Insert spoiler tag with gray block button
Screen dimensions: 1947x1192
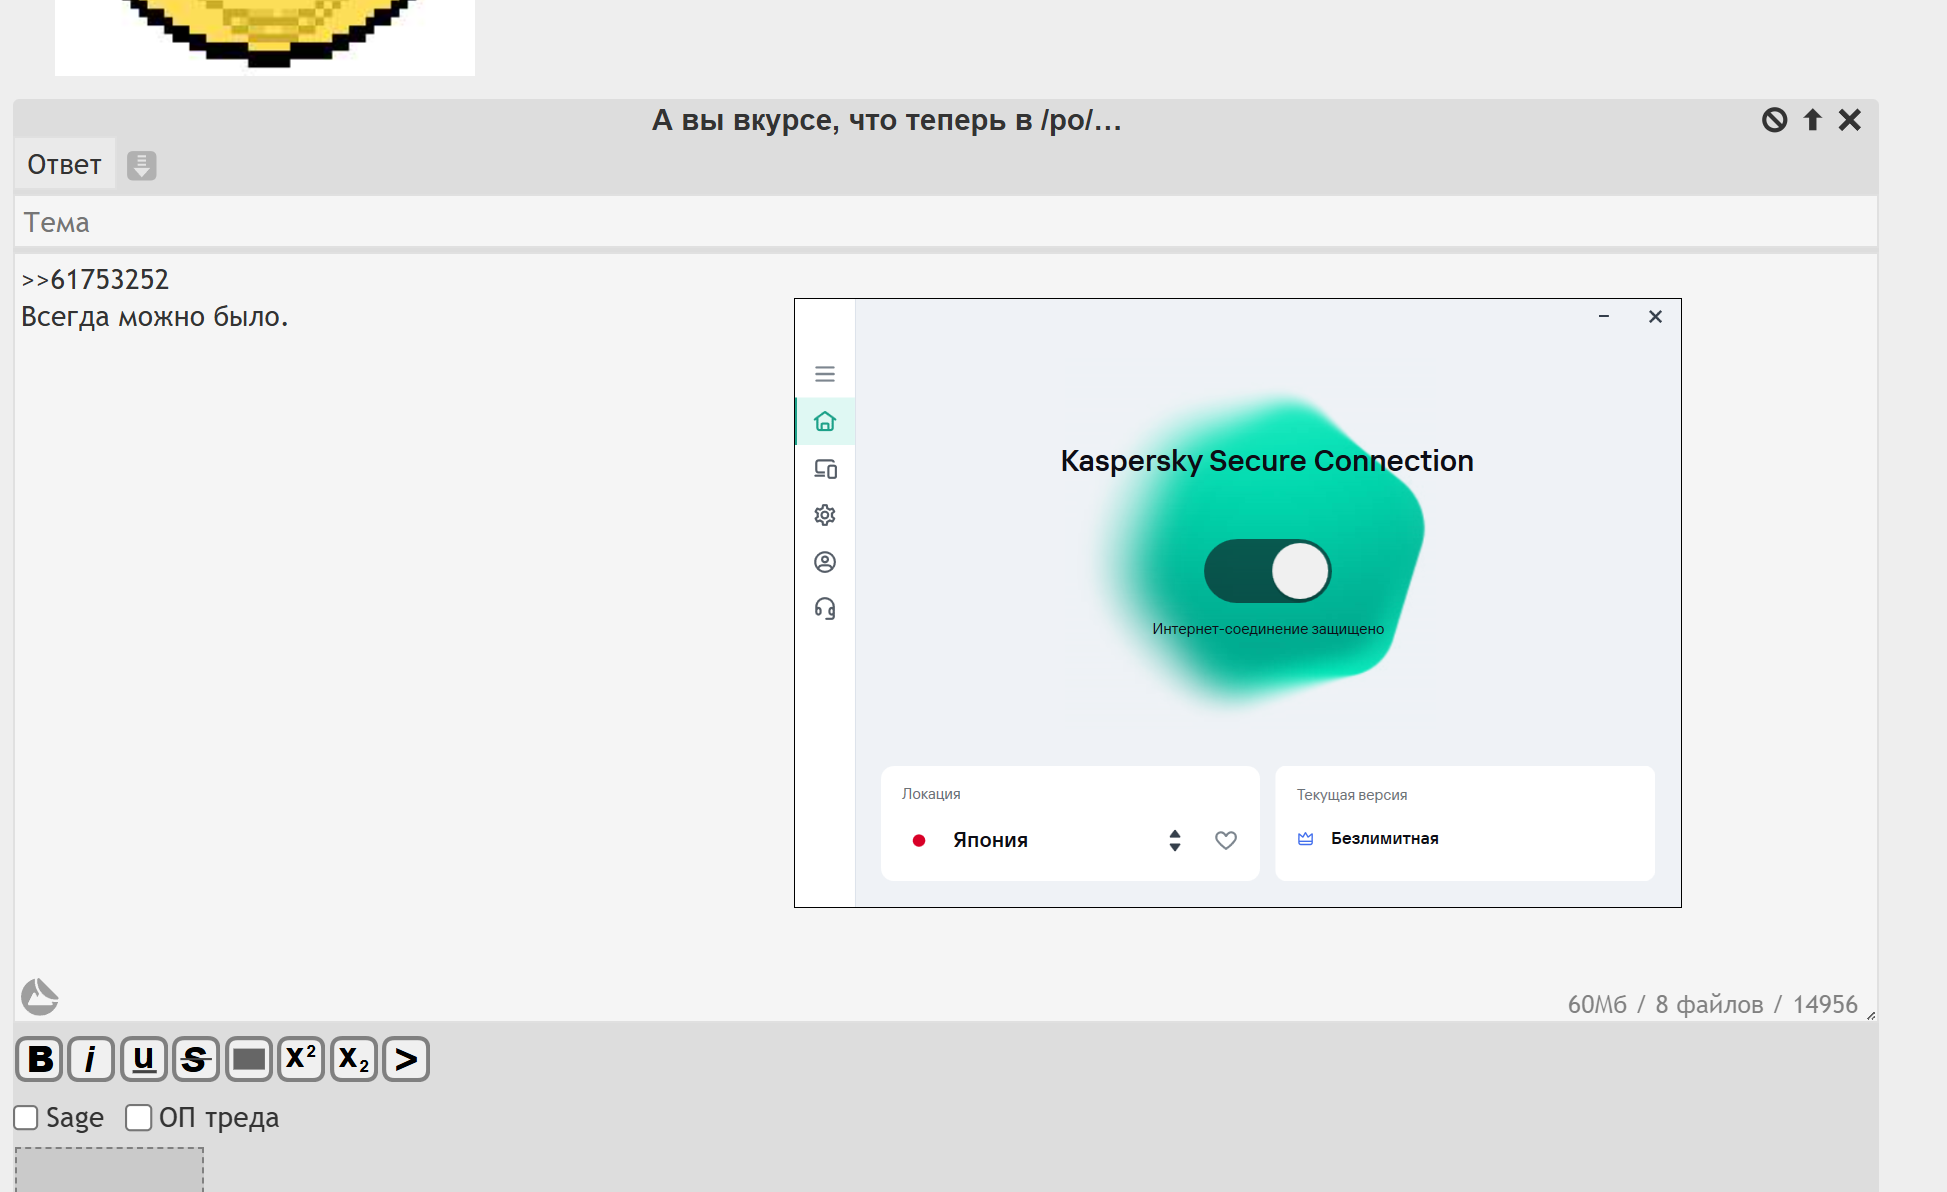point(248,1058)
